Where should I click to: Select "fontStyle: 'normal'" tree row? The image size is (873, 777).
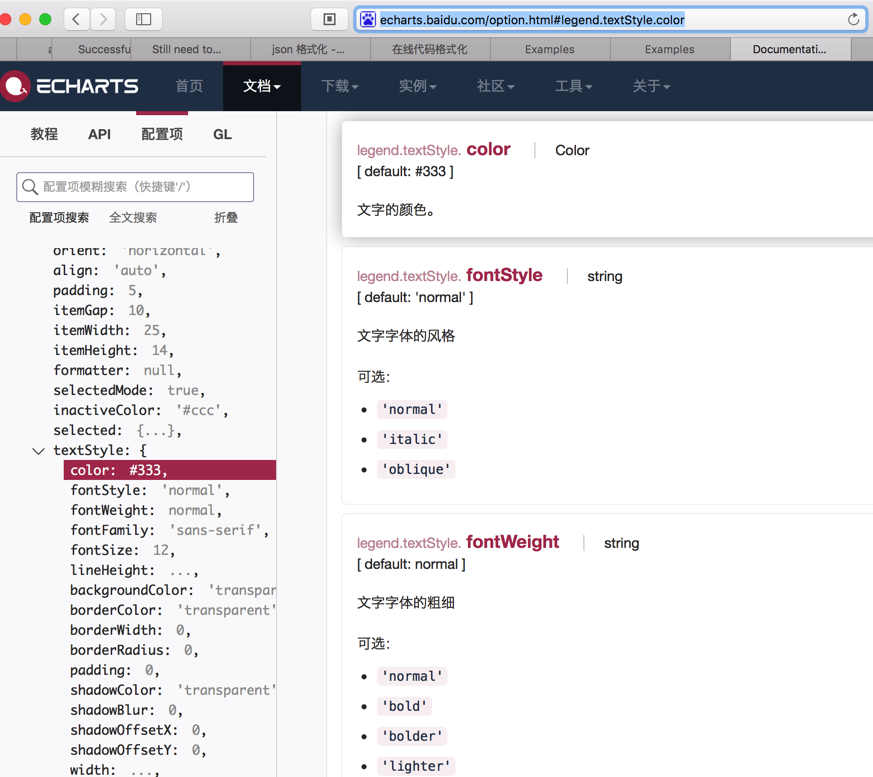pyautogui.click(x=150, y=490)
